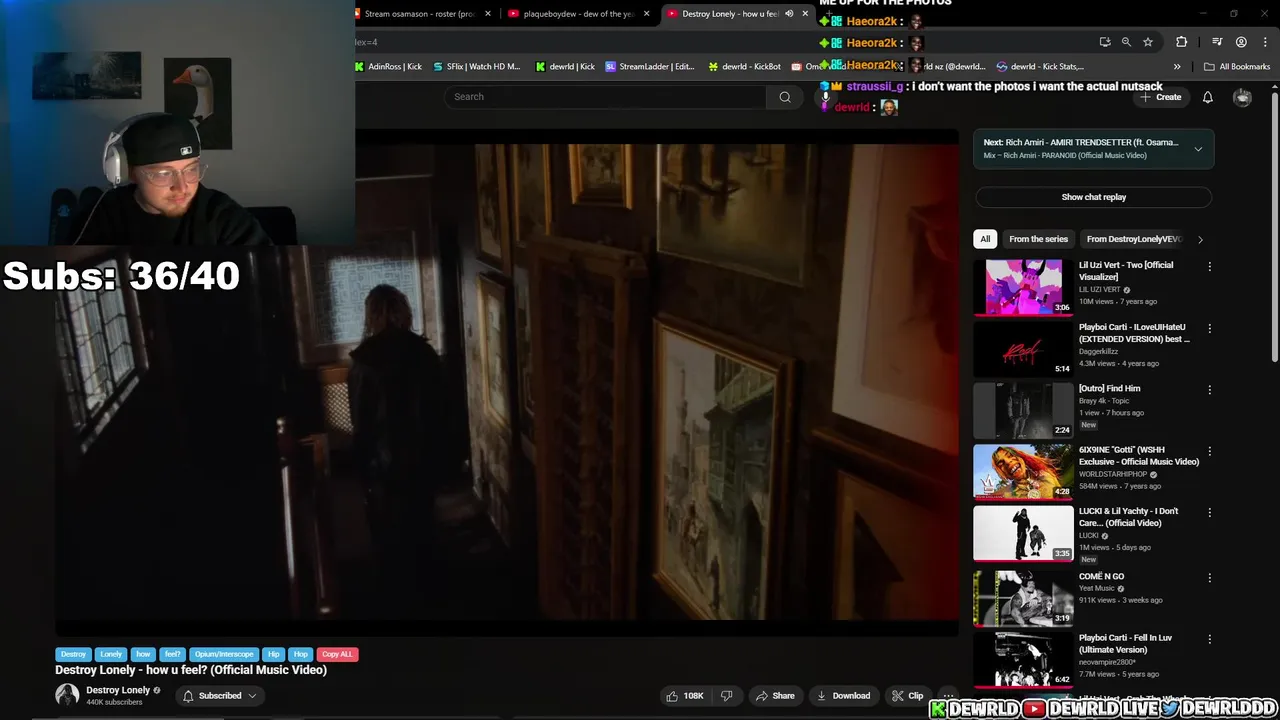The image size is (1280, 720).
Task: Click the Opium/Interscope tag
Action: (223, 654)
